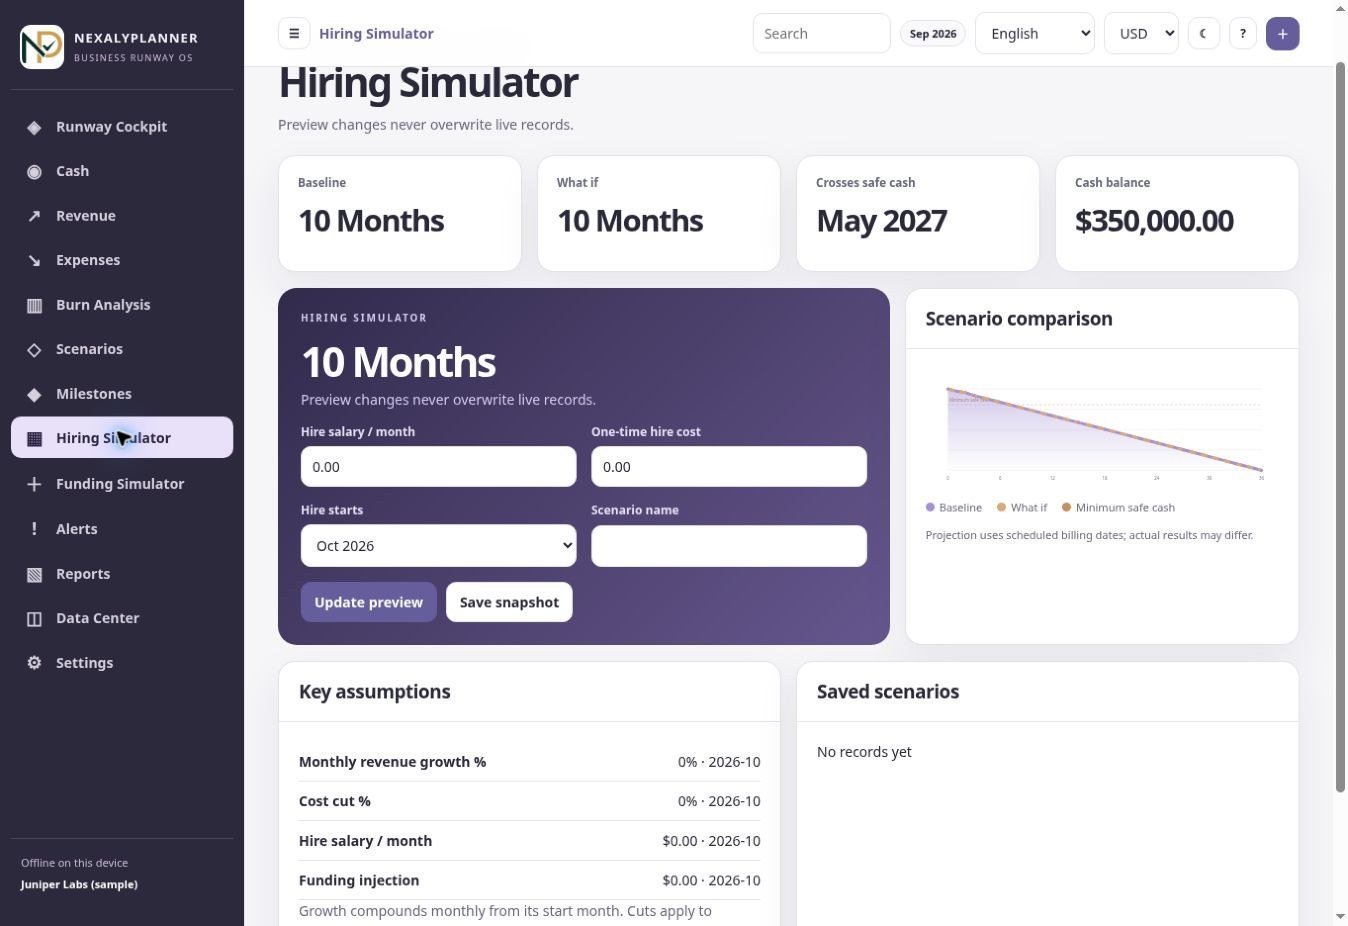Click the Alerts exclamation icon
This screenshot has width=1348, height=926.
tap(34, 529)
